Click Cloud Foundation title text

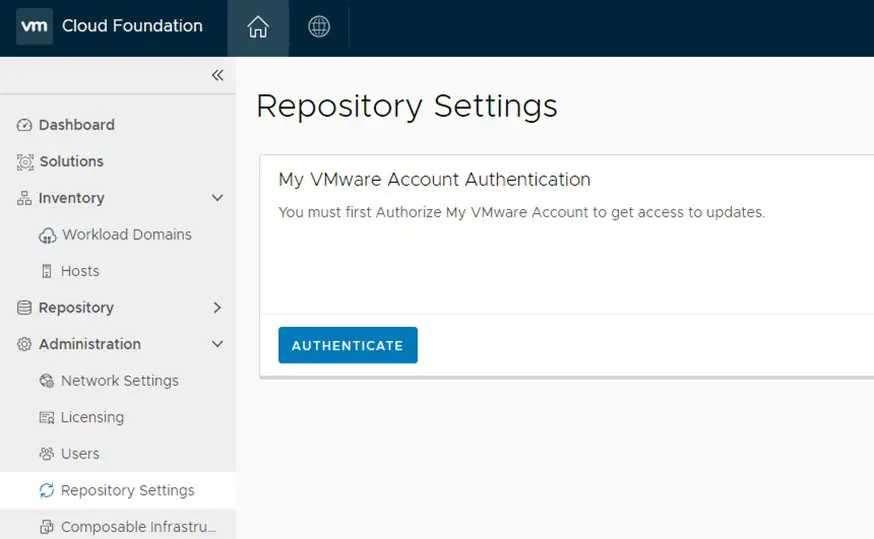point(132,26)
